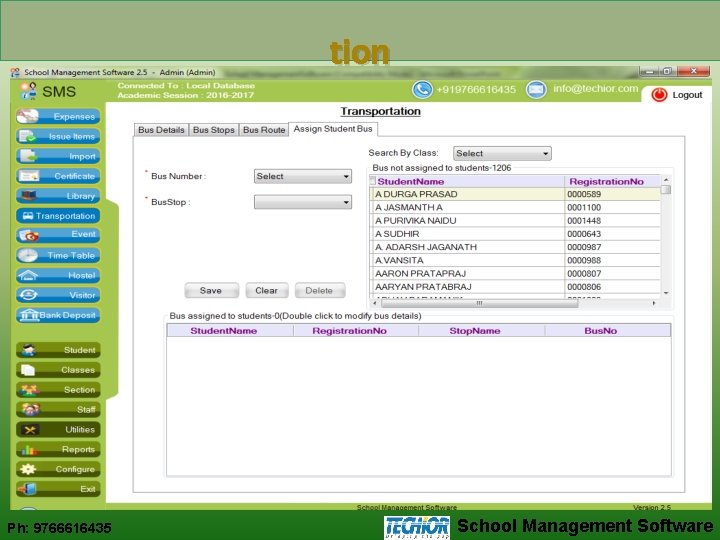The width and height of the screenshot is (720, 540).
Task: Click registration number 0000589 cell
Action: click(612, 194)
